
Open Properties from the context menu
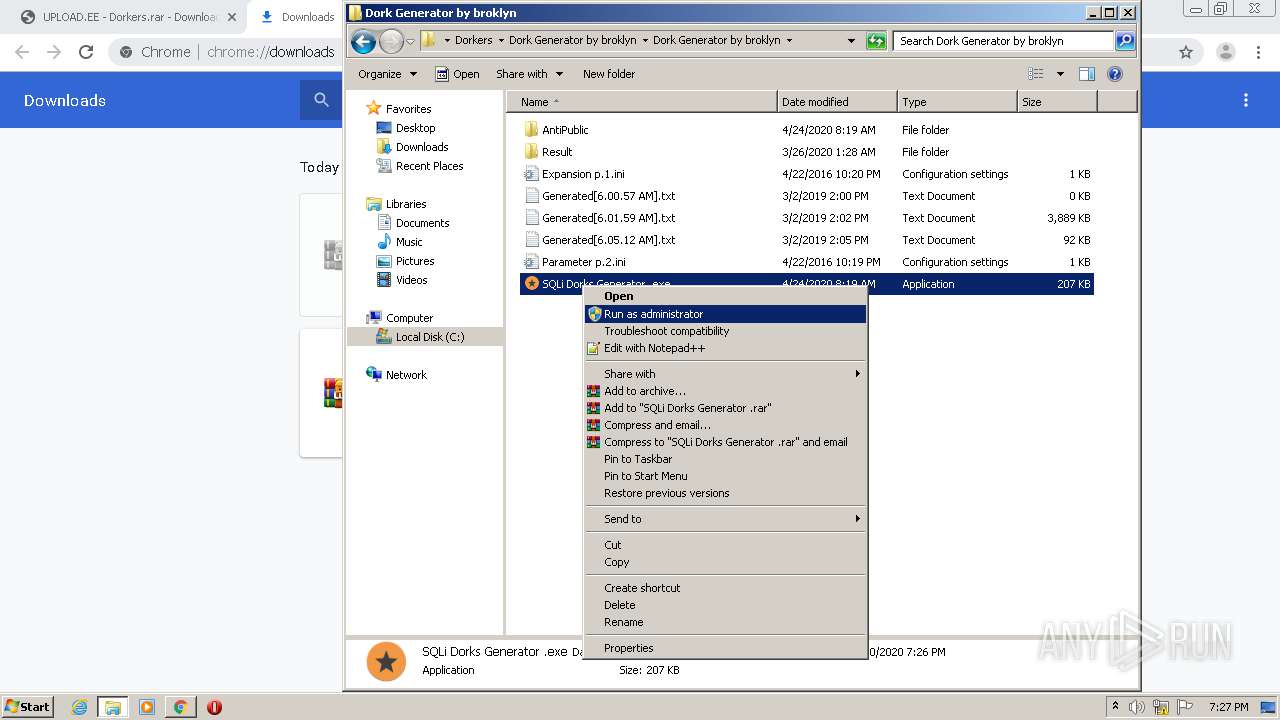click(725, 648)
